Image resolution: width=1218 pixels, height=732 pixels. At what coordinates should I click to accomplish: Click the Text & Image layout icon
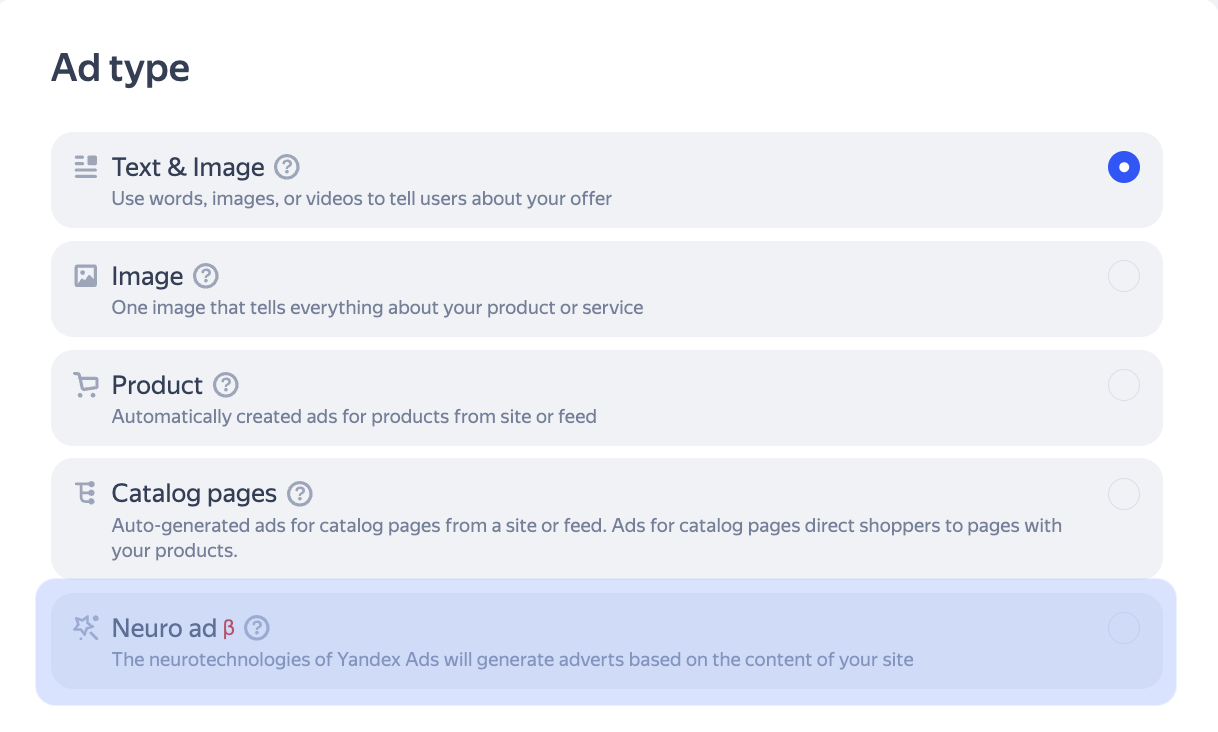[86, 167]
